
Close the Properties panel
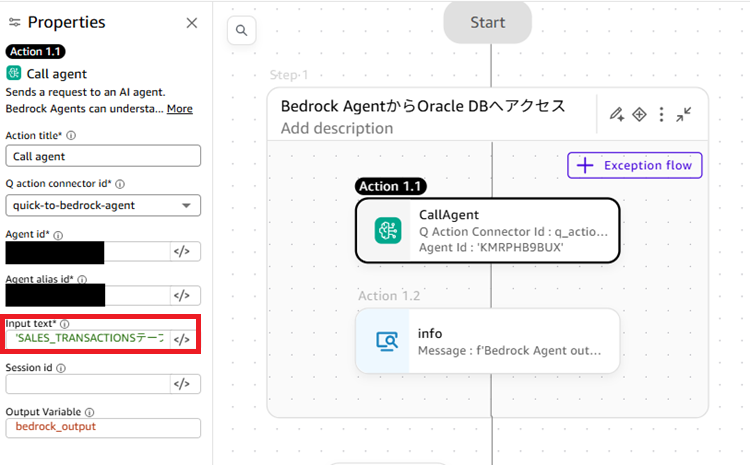point(192,23)
